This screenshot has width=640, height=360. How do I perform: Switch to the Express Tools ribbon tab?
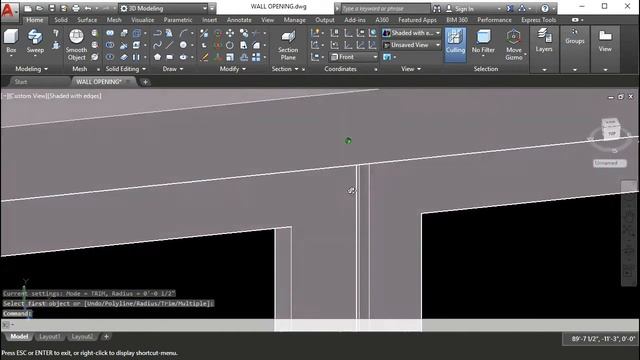(x=538, y=20)
